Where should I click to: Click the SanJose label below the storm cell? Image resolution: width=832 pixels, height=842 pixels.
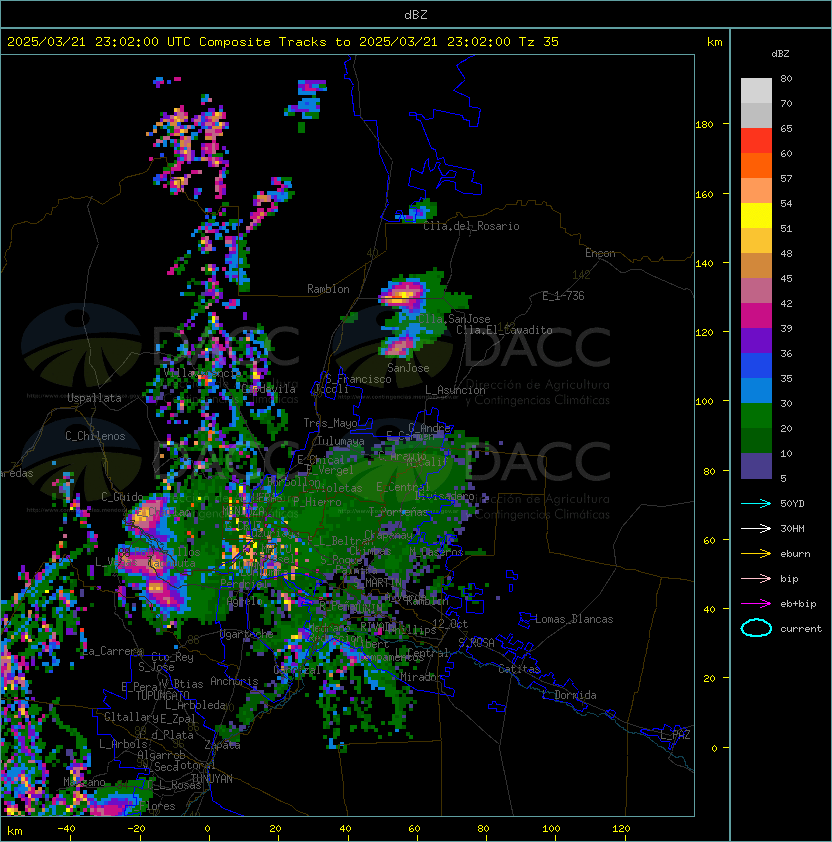point(408,368)
